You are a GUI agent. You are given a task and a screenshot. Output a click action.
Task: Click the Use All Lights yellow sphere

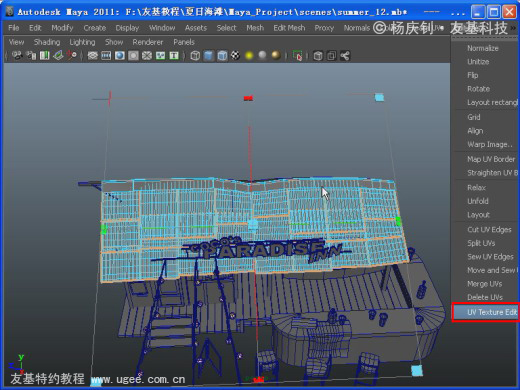pos(249,55)
